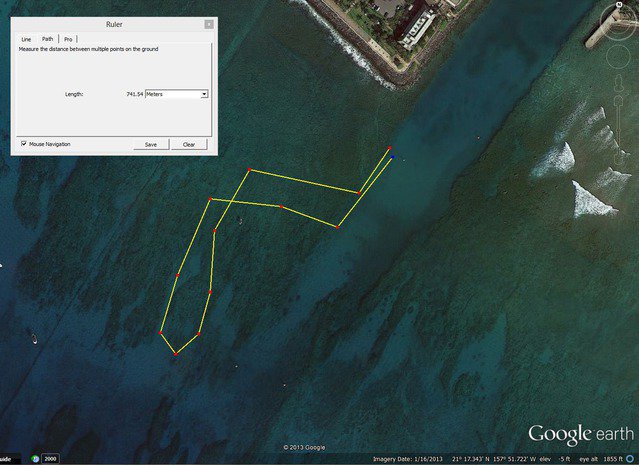
Task: Click the 'Length:' label
Action: pyautogui.click(x=74, y=94)
